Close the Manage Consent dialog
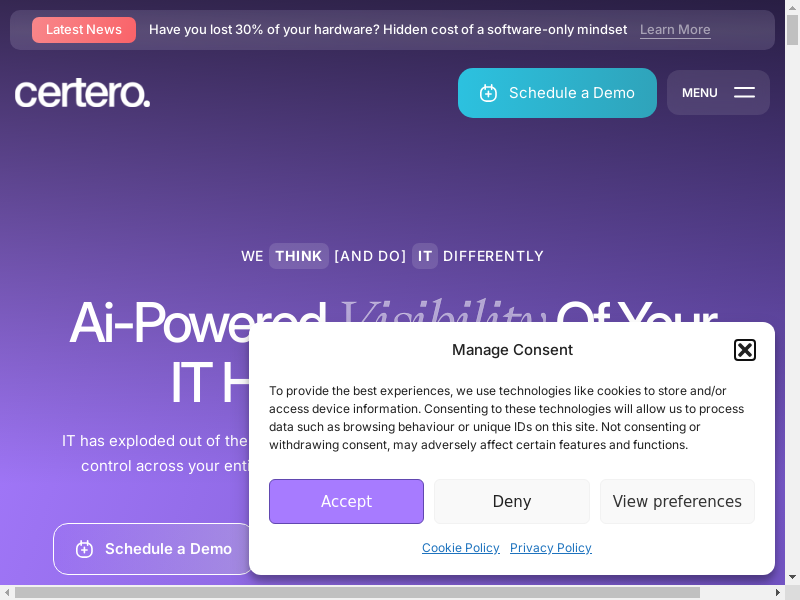The image size is (800, 600). coord(744,350)
